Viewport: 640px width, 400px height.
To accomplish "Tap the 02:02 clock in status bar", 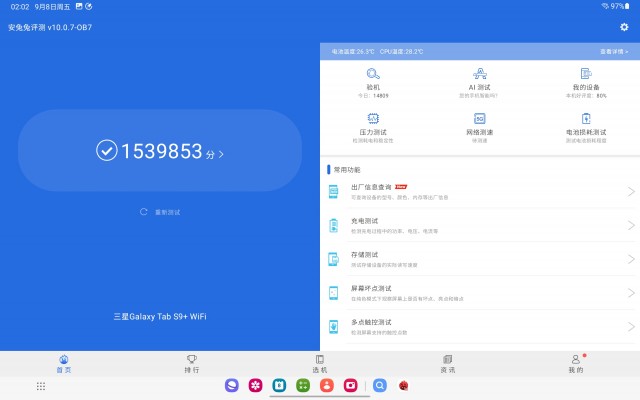I will [x=20, y=7].
